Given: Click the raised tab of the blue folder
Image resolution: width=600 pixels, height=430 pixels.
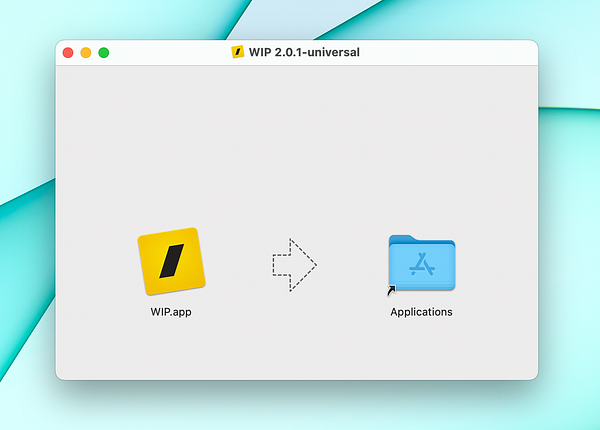Looking at the screenshot, I should point(402,239).
